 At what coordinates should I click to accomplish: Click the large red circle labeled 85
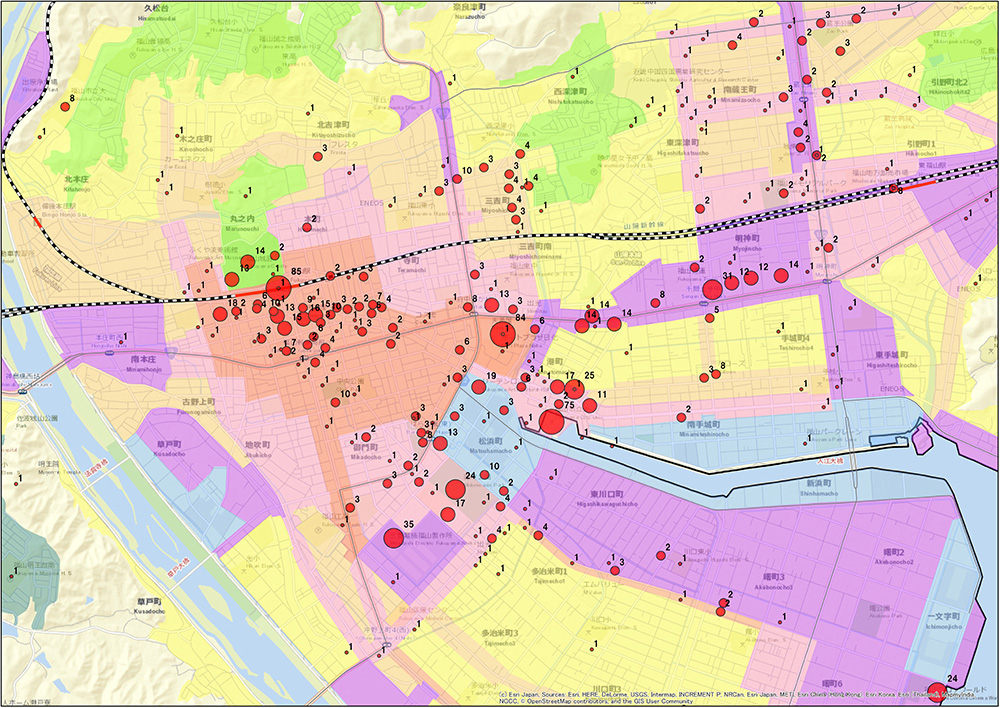pos(279,288)
